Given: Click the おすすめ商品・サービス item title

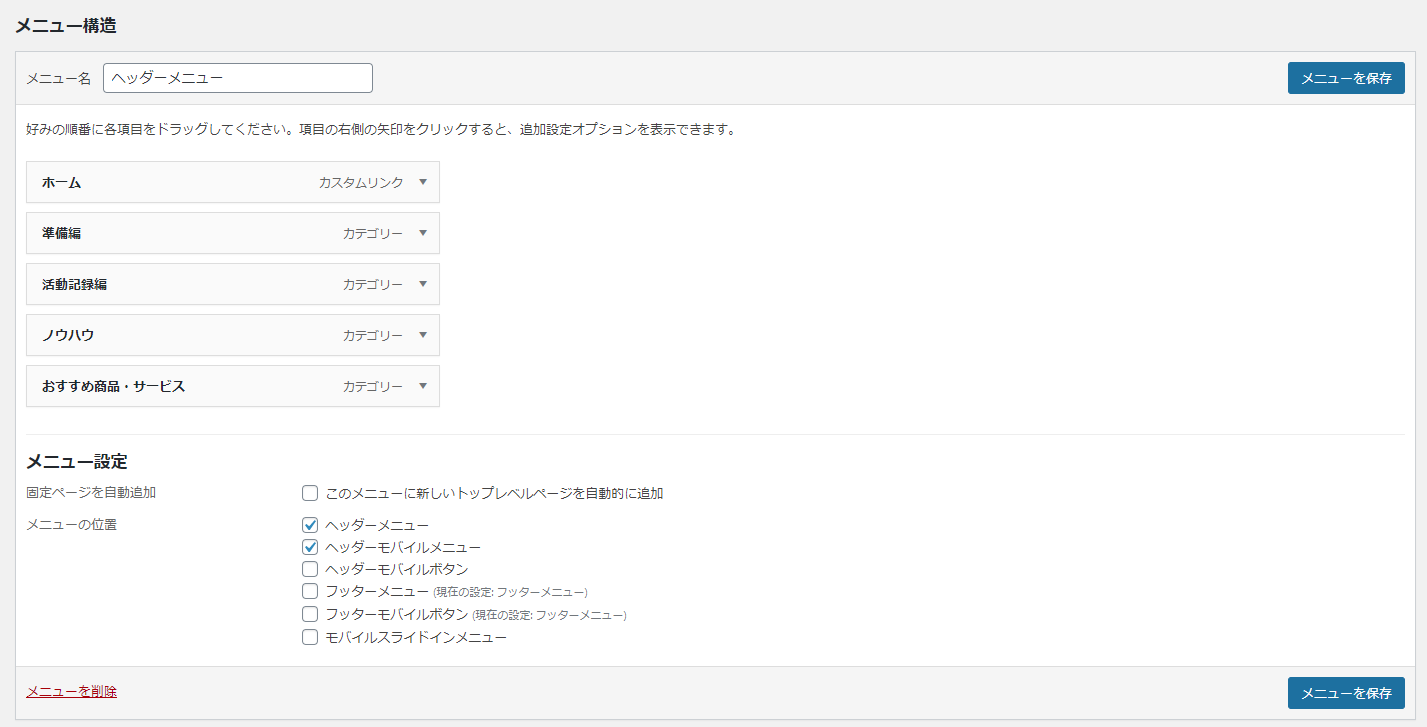Looking at the screenshot, I should [x=113, y=387].
